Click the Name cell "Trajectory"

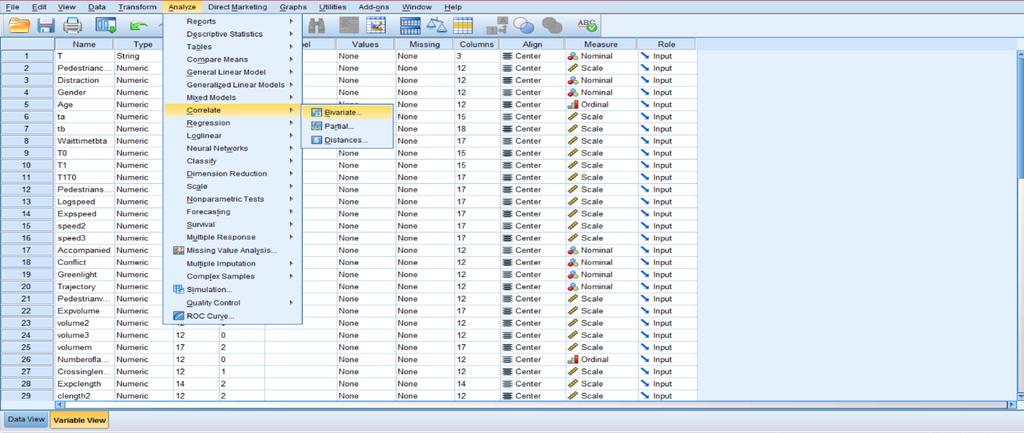(84, 287)
